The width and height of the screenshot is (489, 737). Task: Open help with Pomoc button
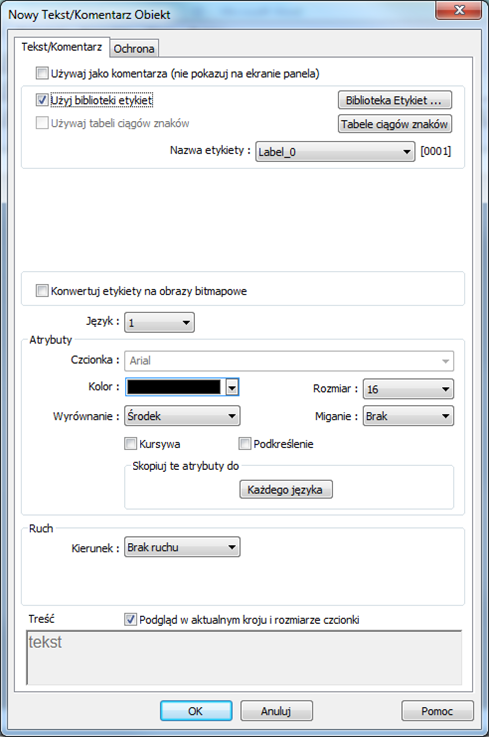tap(437, 711)
